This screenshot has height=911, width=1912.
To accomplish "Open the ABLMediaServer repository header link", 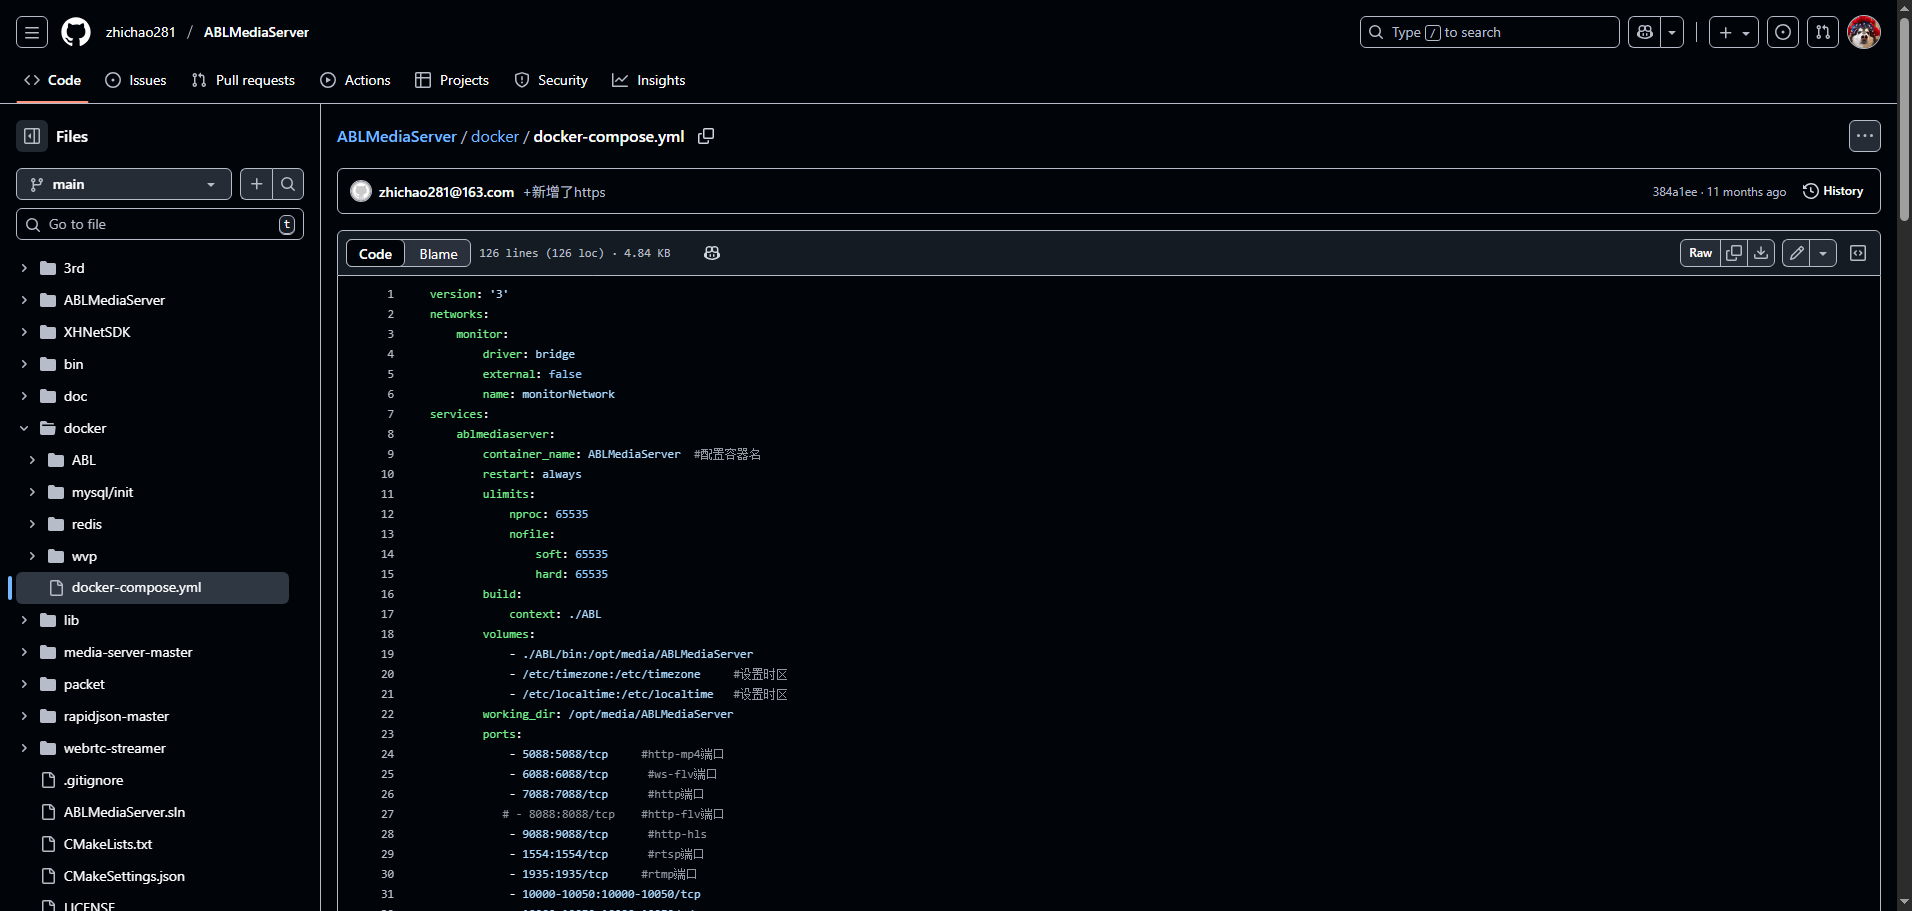I will point(256,32).
